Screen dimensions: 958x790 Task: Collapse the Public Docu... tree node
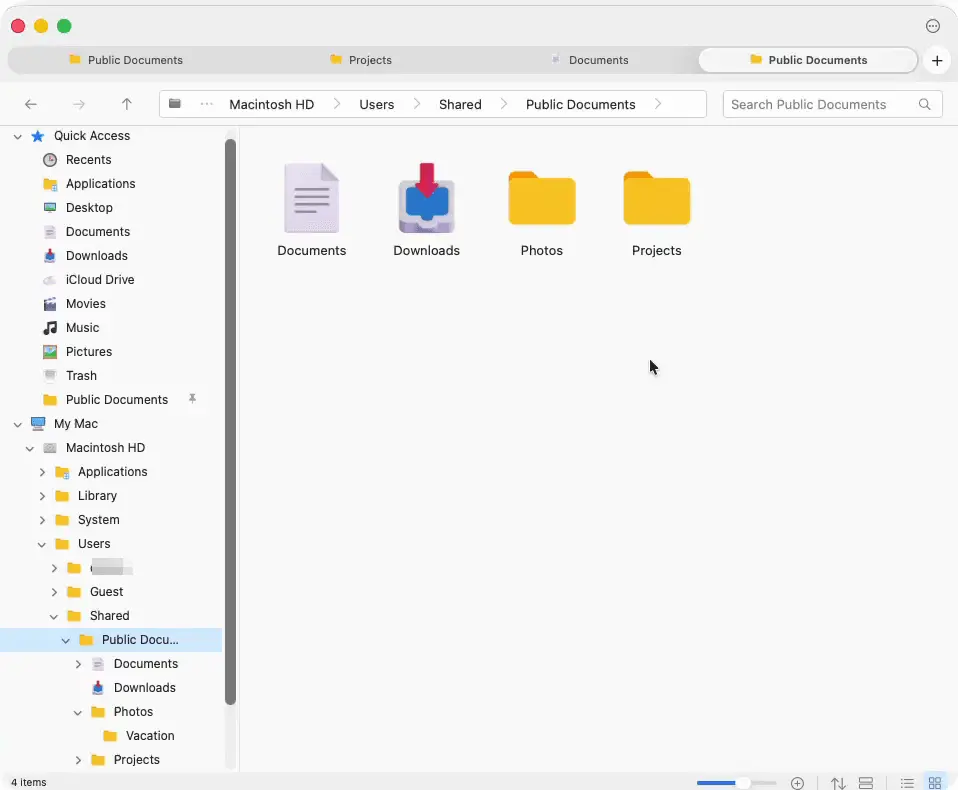pos(65,640)
